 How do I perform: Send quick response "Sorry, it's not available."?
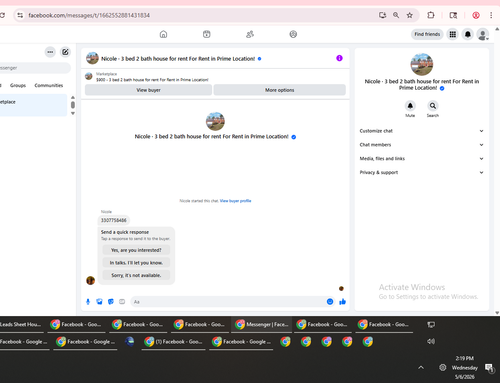[136, 275]
